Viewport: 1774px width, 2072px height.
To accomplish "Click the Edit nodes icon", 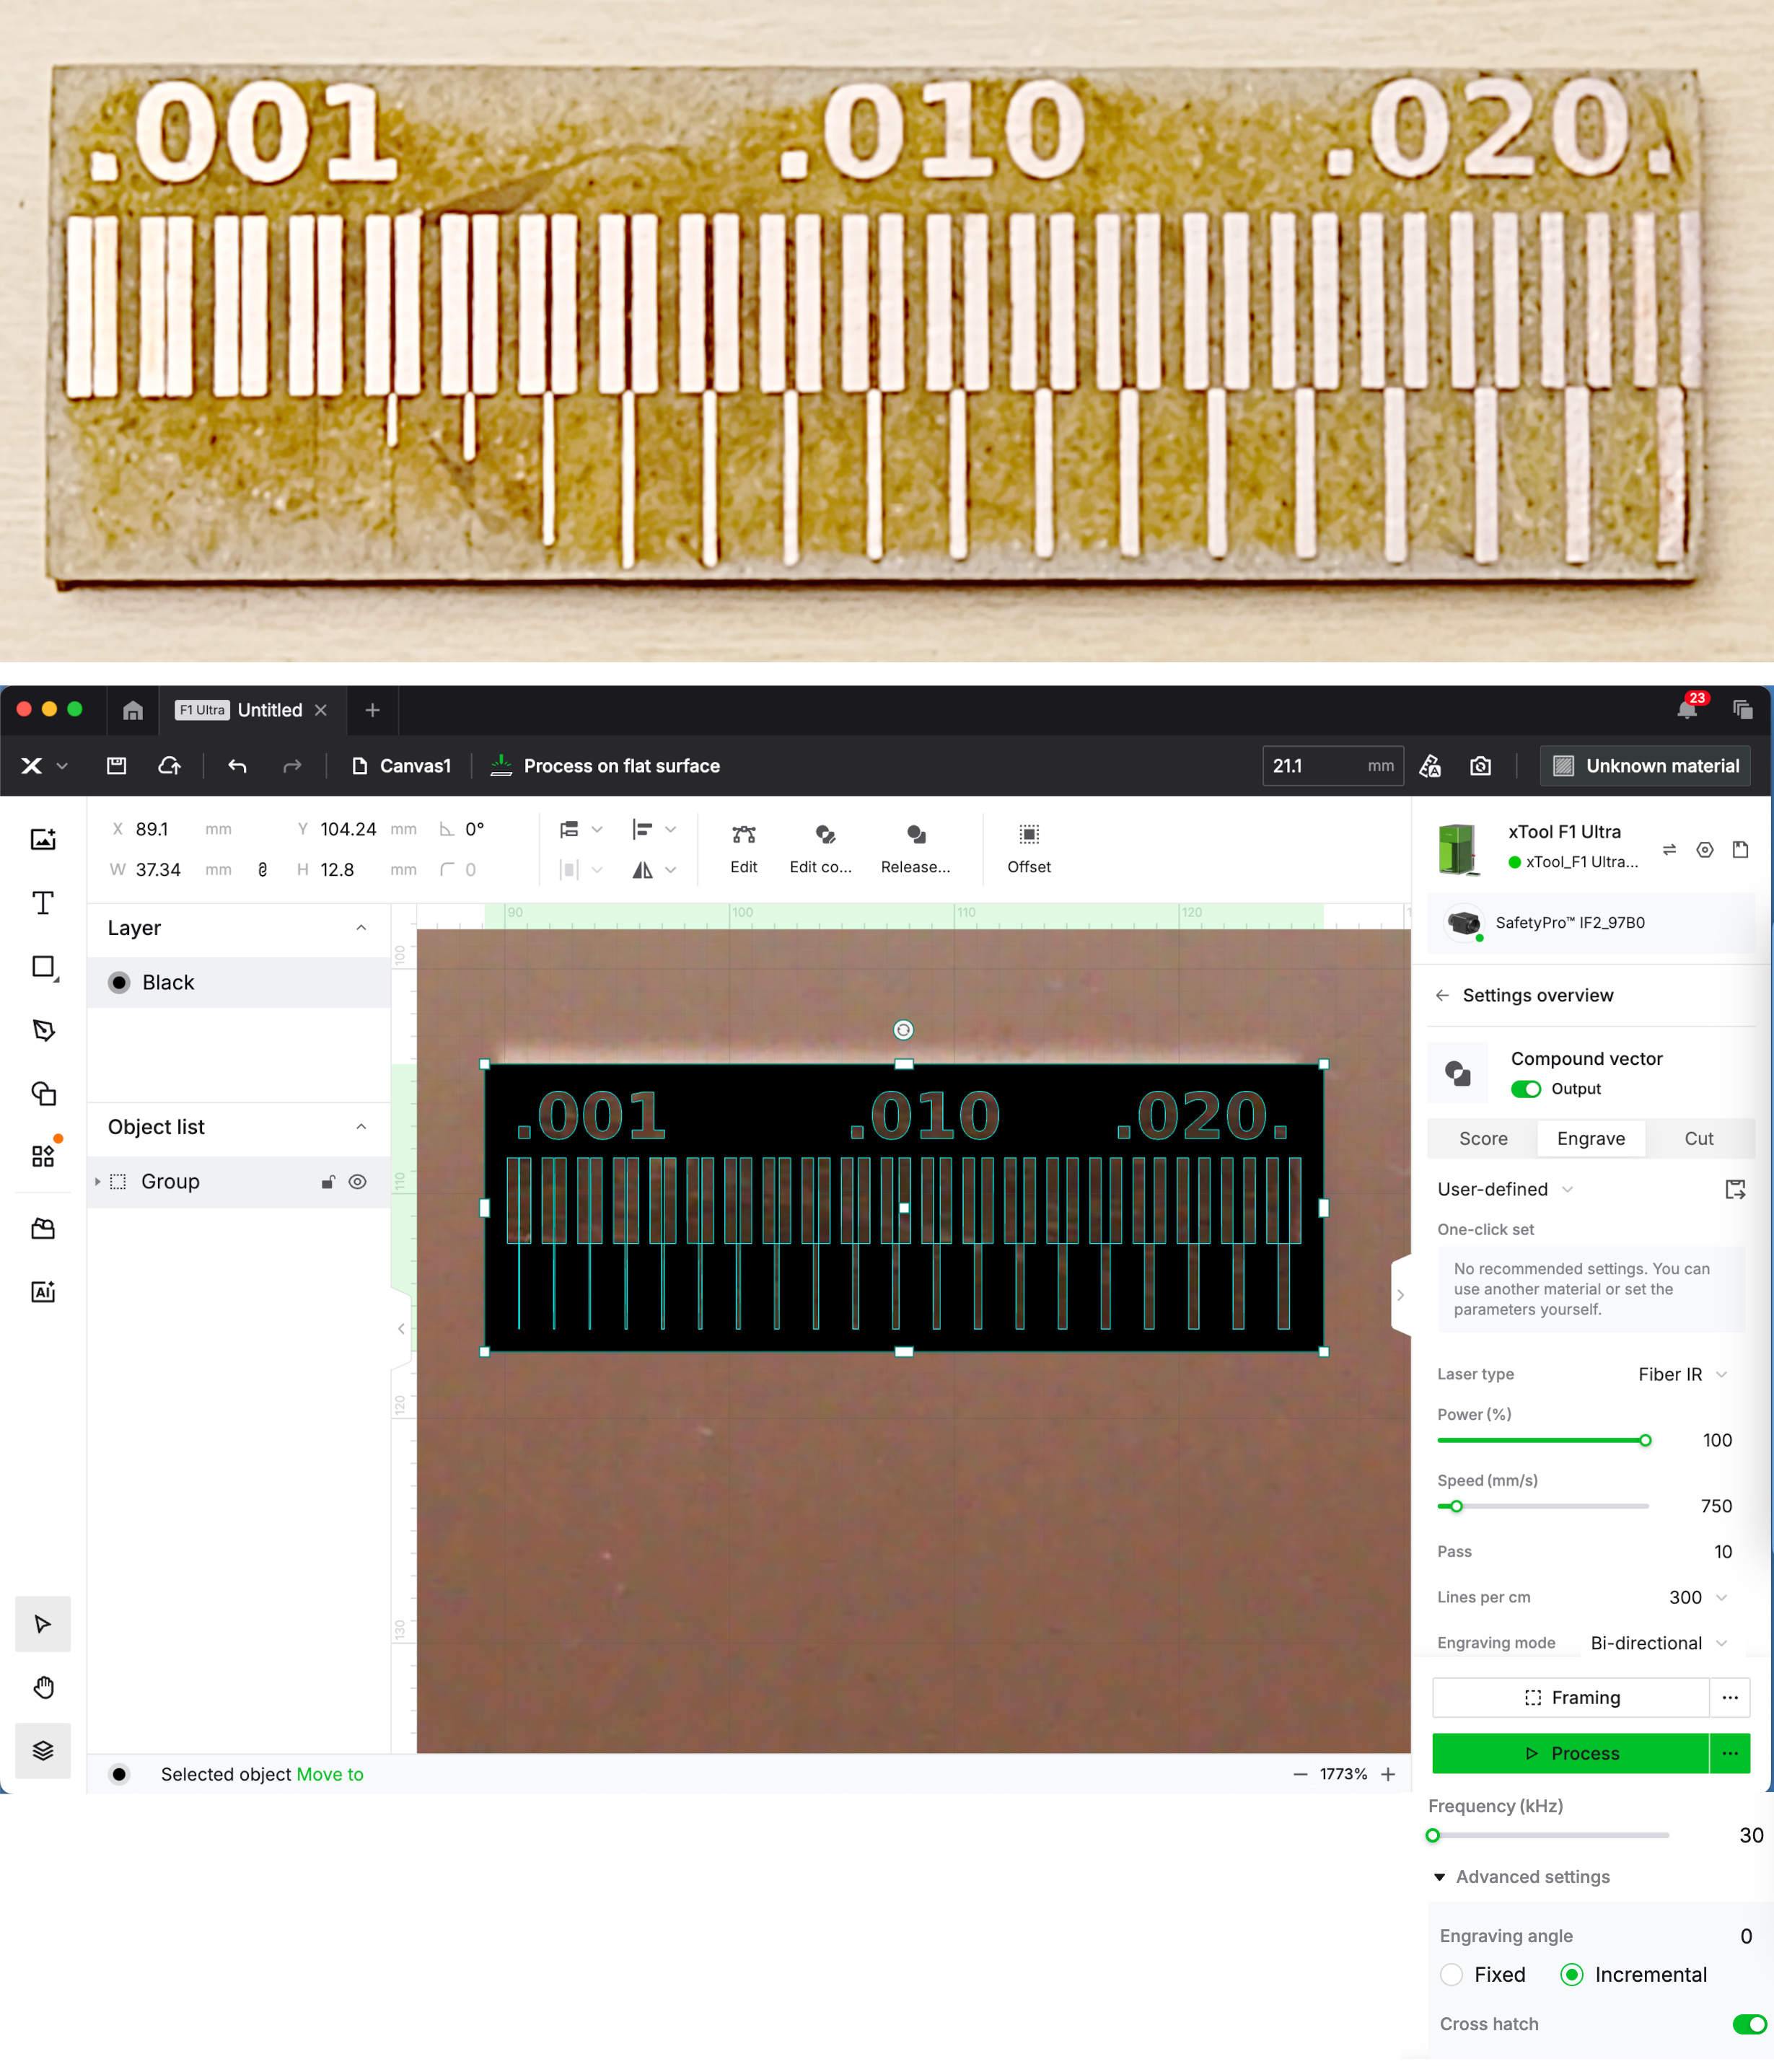I will point(743,835).
